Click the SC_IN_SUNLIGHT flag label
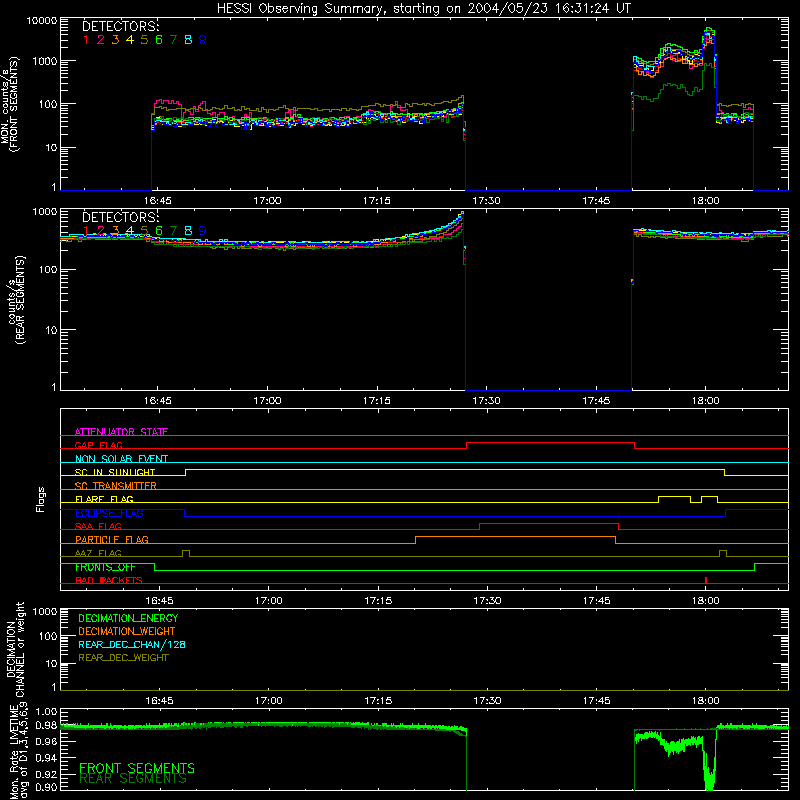 (x=115, y=472)
